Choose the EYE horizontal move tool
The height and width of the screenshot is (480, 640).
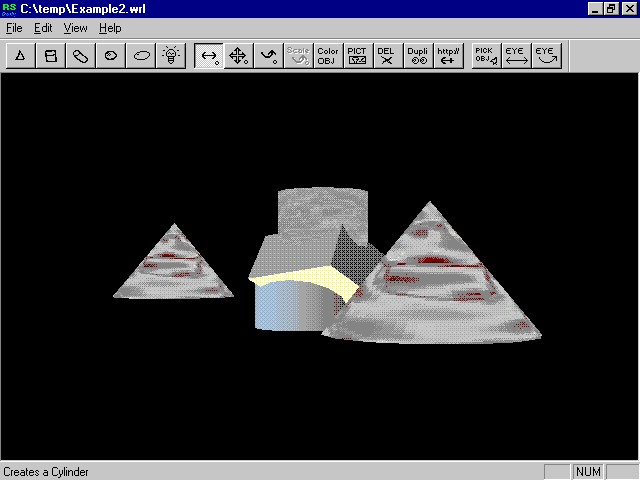point(516,56)
